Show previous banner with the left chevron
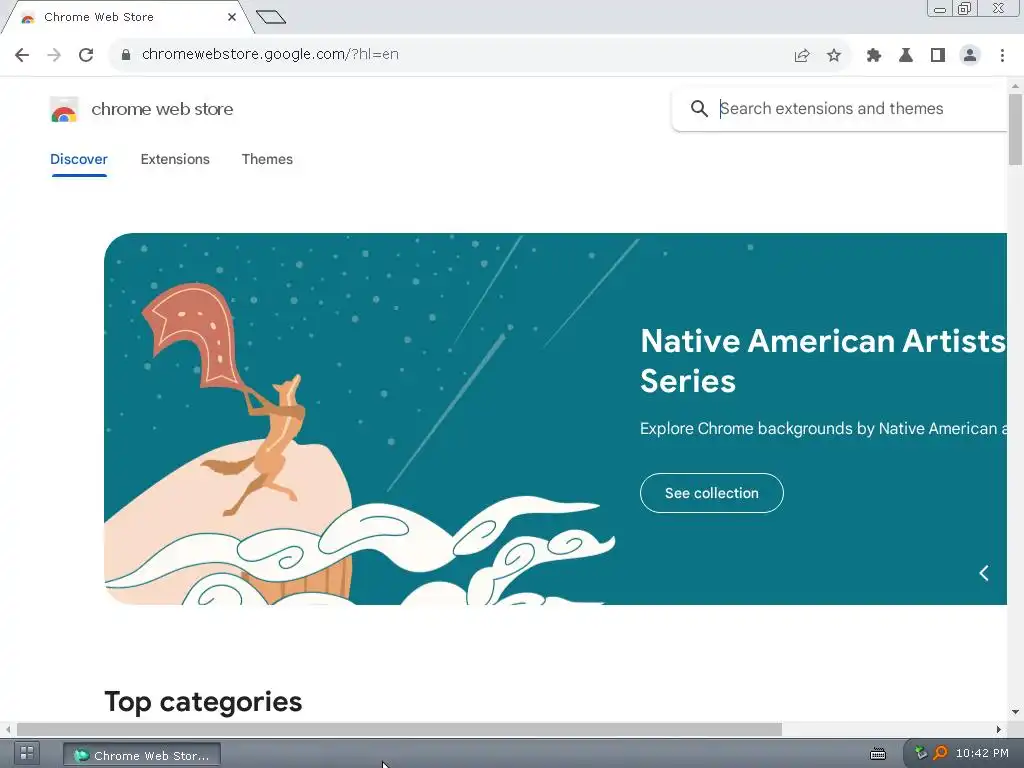 click(x=984, y=573)
